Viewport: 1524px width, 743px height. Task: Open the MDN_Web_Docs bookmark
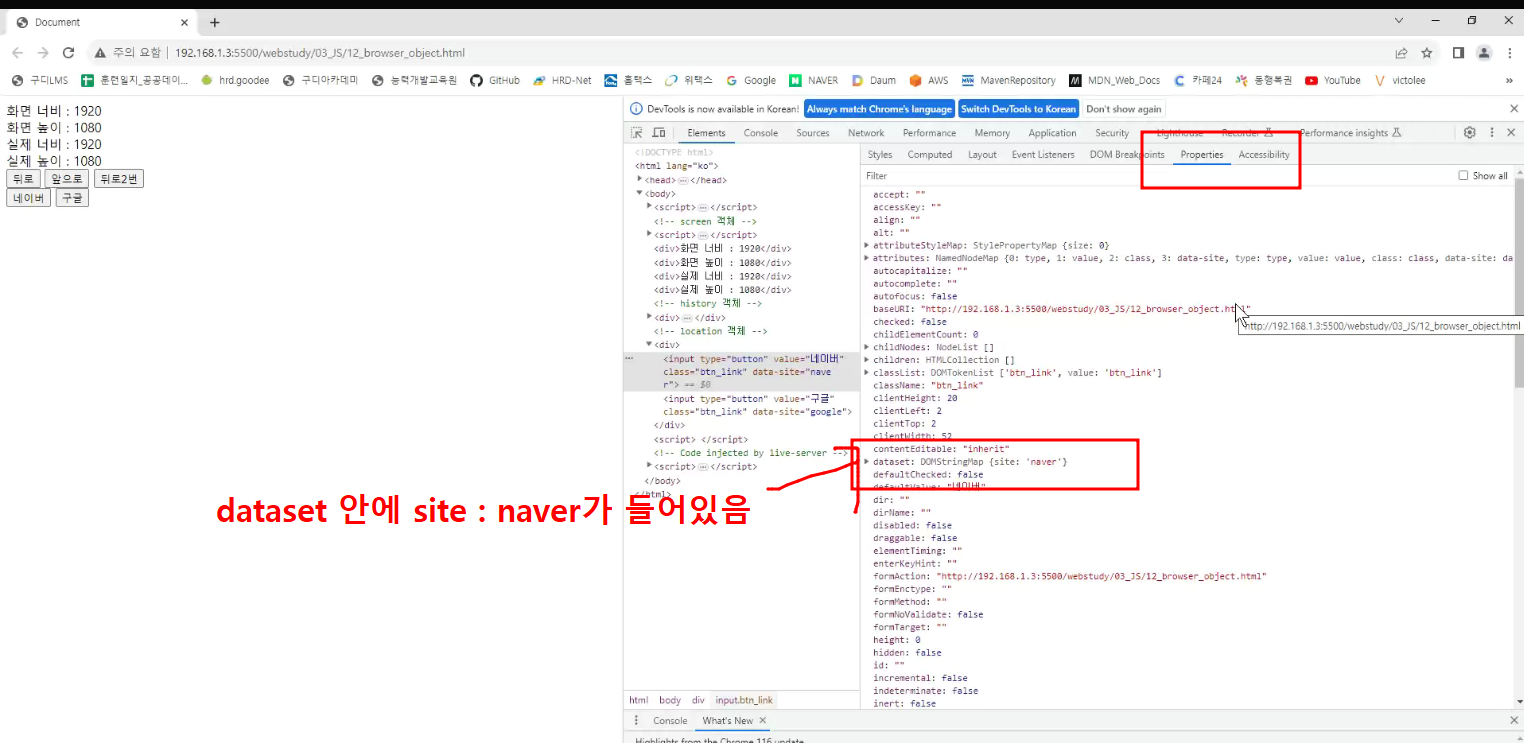1114,80
